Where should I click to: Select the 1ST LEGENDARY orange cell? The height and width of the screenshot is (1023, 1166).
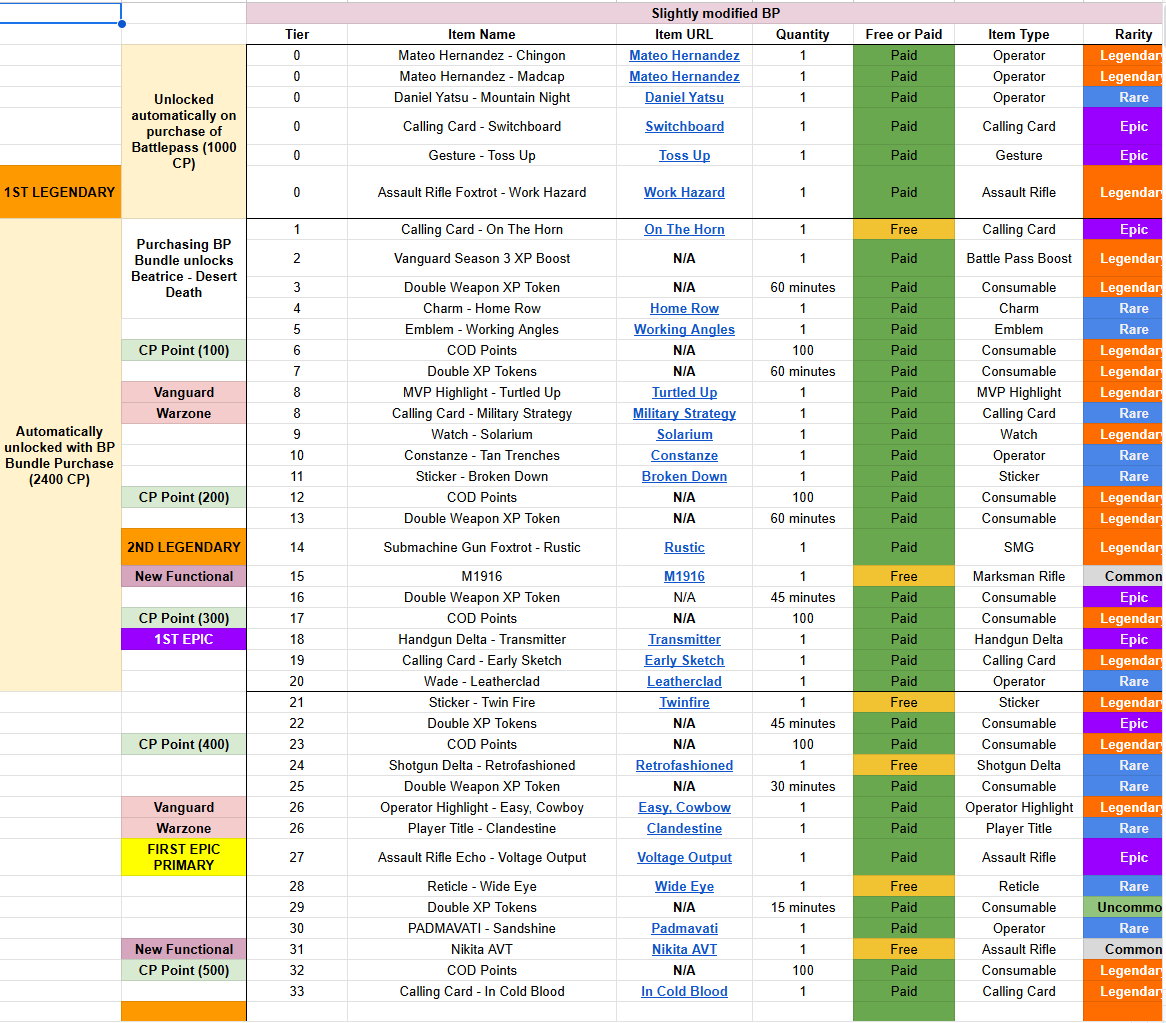click(60, 192)
